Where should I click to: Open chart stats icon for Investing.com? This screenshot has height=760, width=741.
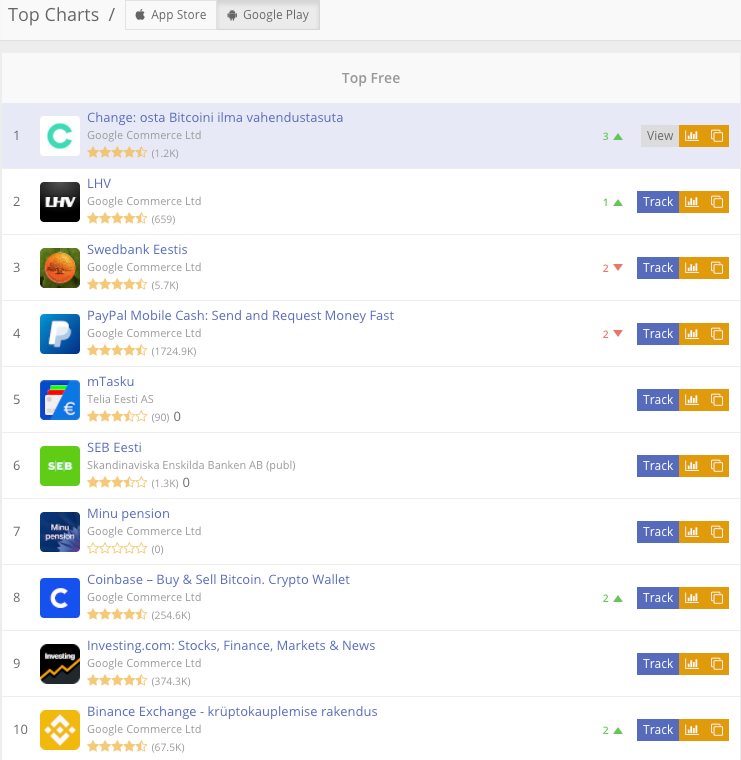(x=692, y=664)
